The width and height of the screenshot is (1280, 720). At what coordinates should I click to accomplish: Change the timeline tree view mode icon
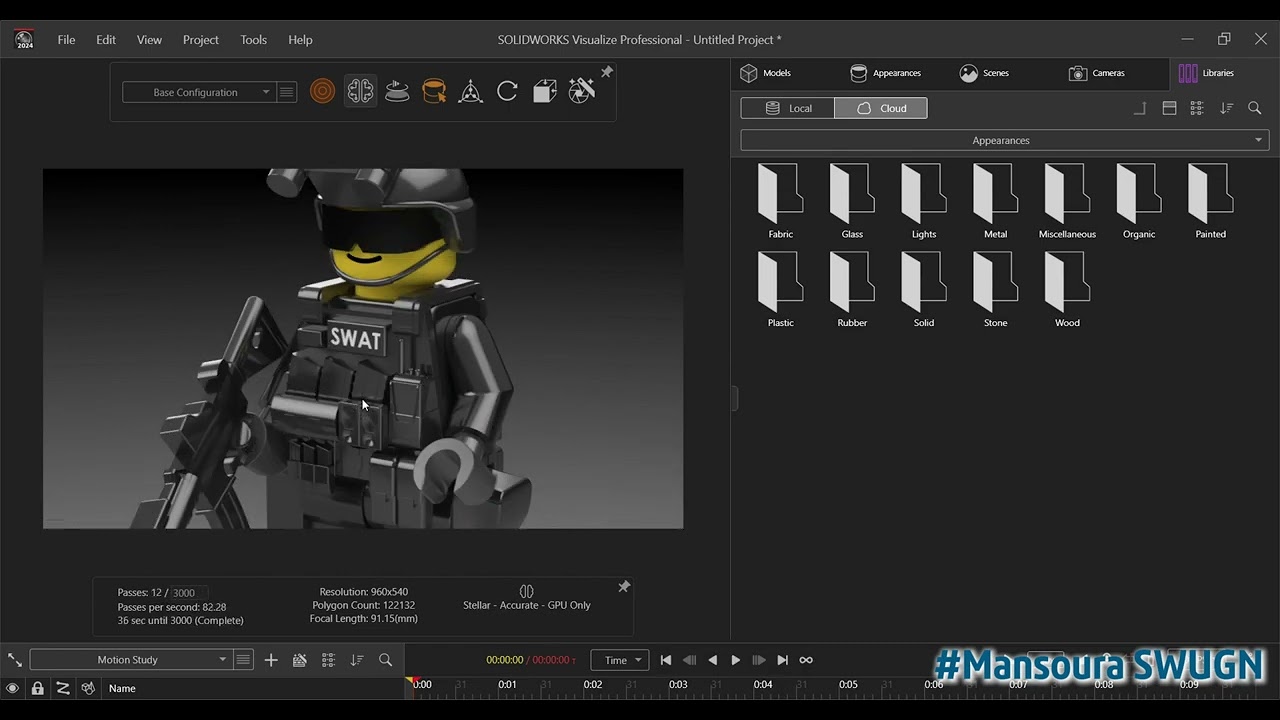click(x=328, y=660)
